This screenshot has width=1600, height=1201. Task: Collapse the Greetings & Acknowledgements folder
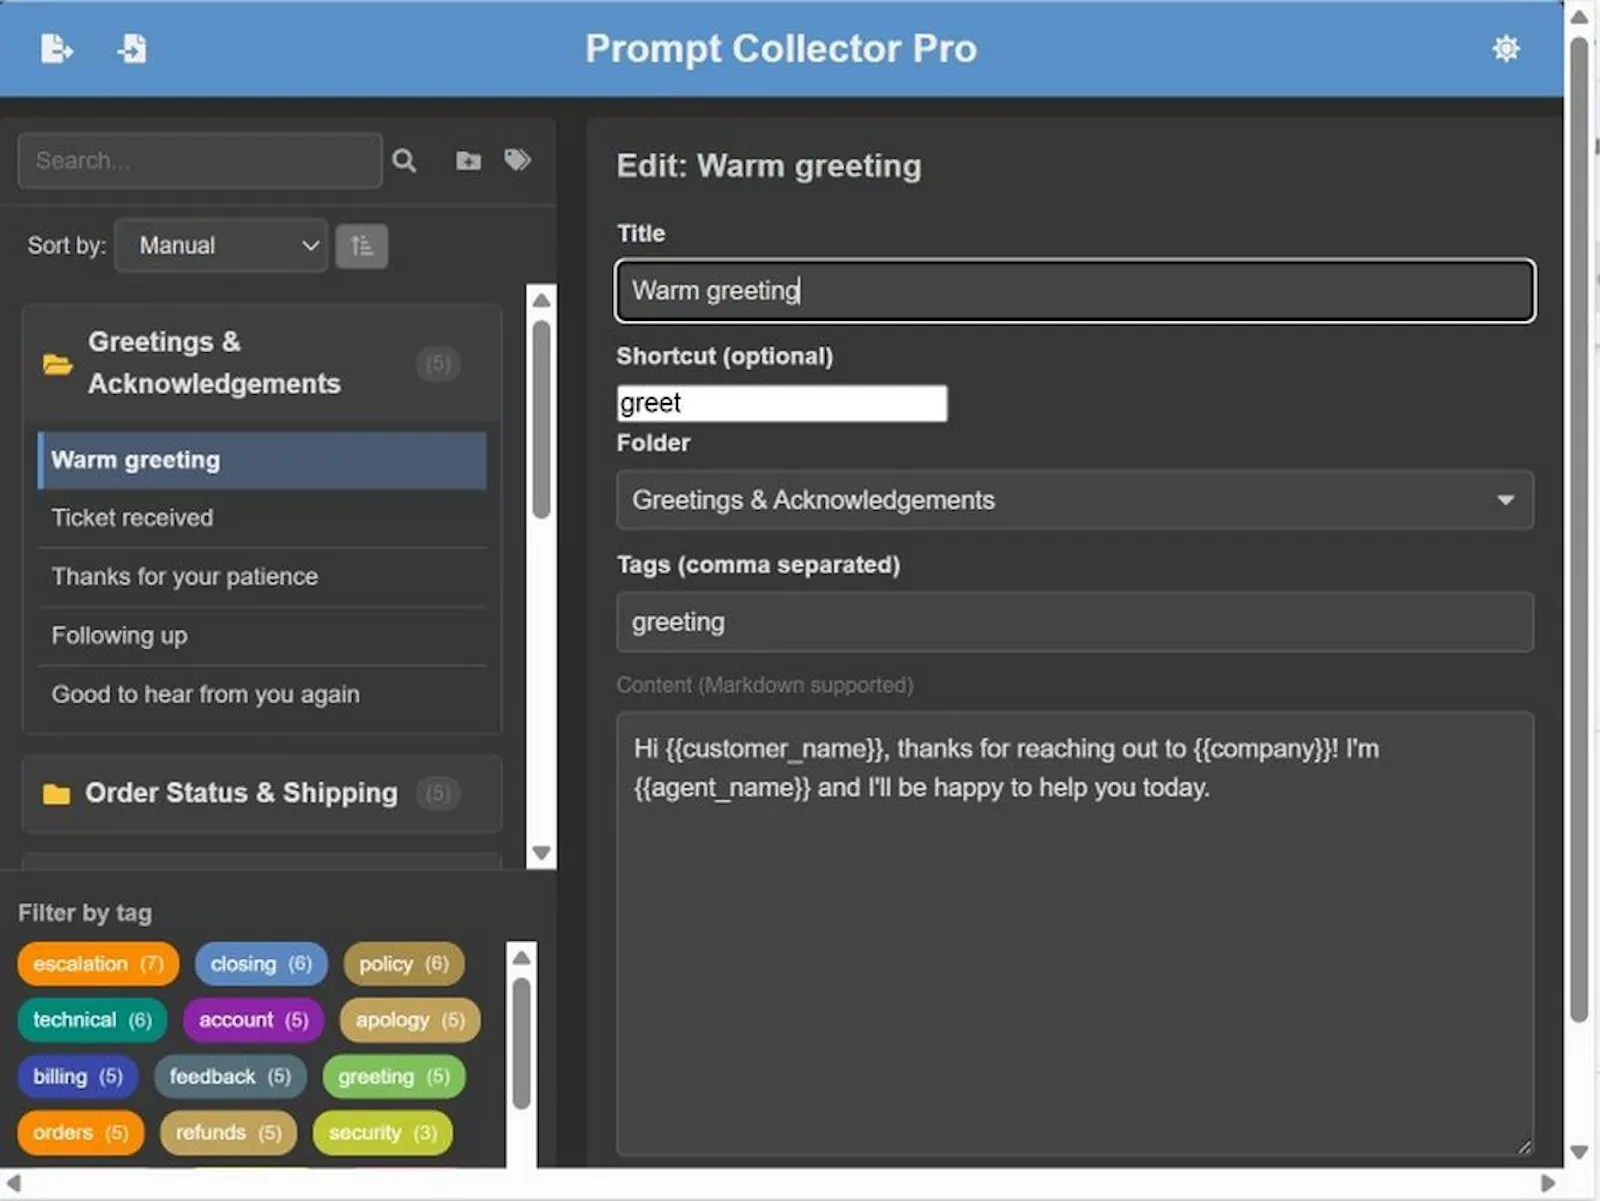262,363
